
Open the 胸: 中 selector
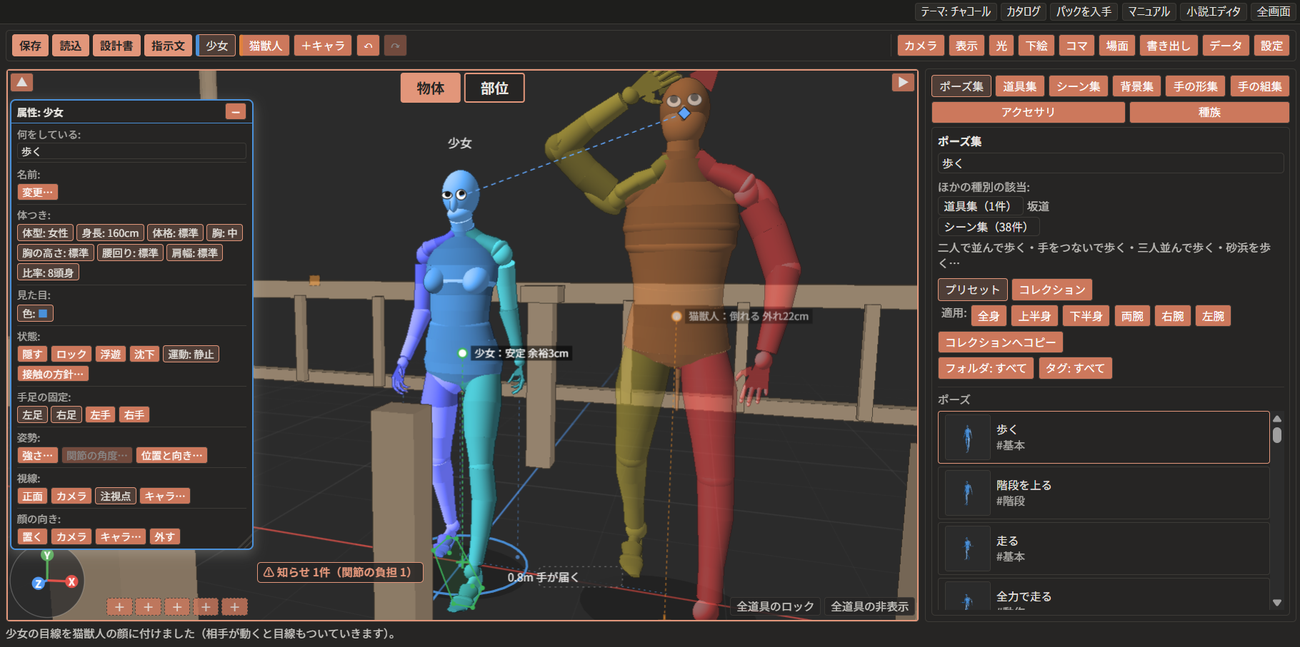pos(225,233)
